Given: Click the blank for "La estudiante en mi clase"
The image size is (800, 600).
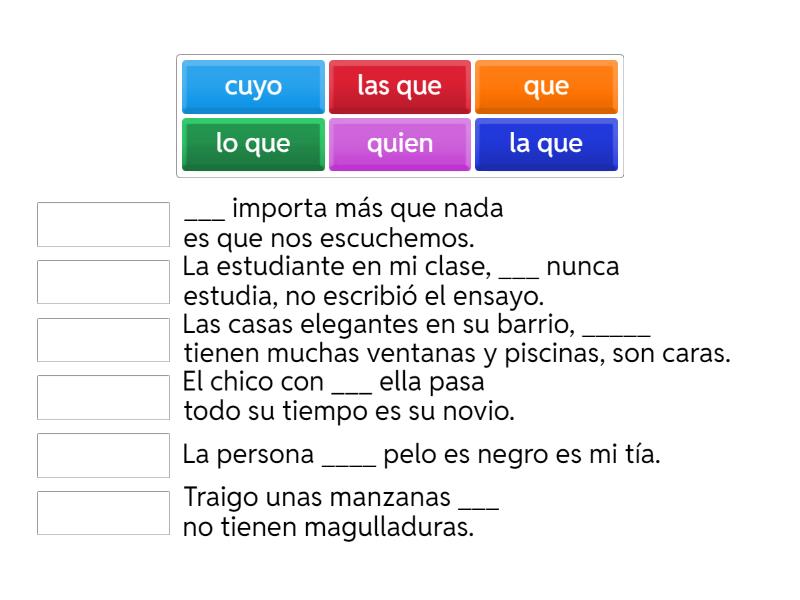Looking at the screenshot, I should 103,281.
